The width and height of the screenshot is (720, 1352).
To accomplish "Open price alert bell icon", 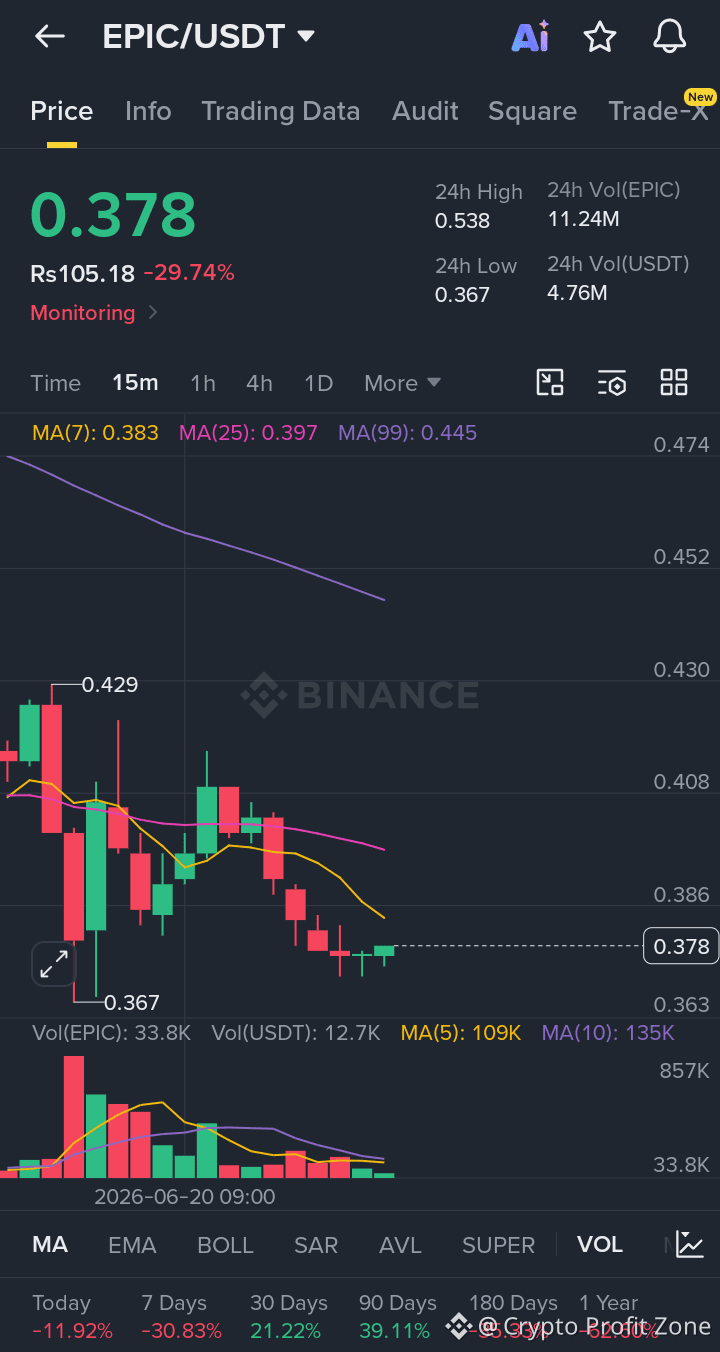I will pos(670,37).
